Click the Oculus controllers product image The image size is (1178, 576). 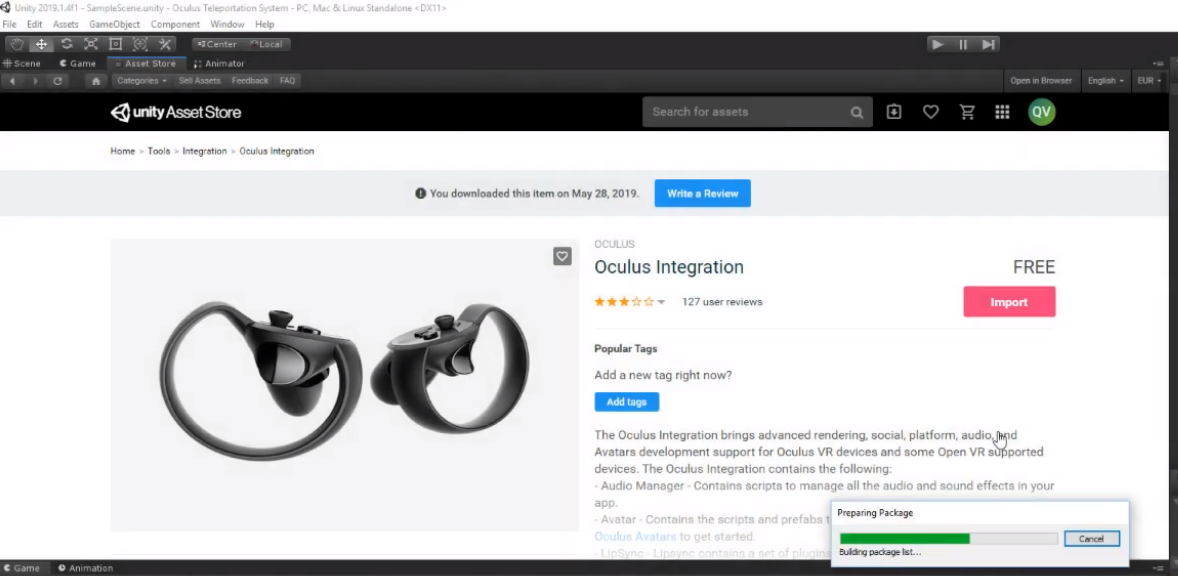pos(344,384)
